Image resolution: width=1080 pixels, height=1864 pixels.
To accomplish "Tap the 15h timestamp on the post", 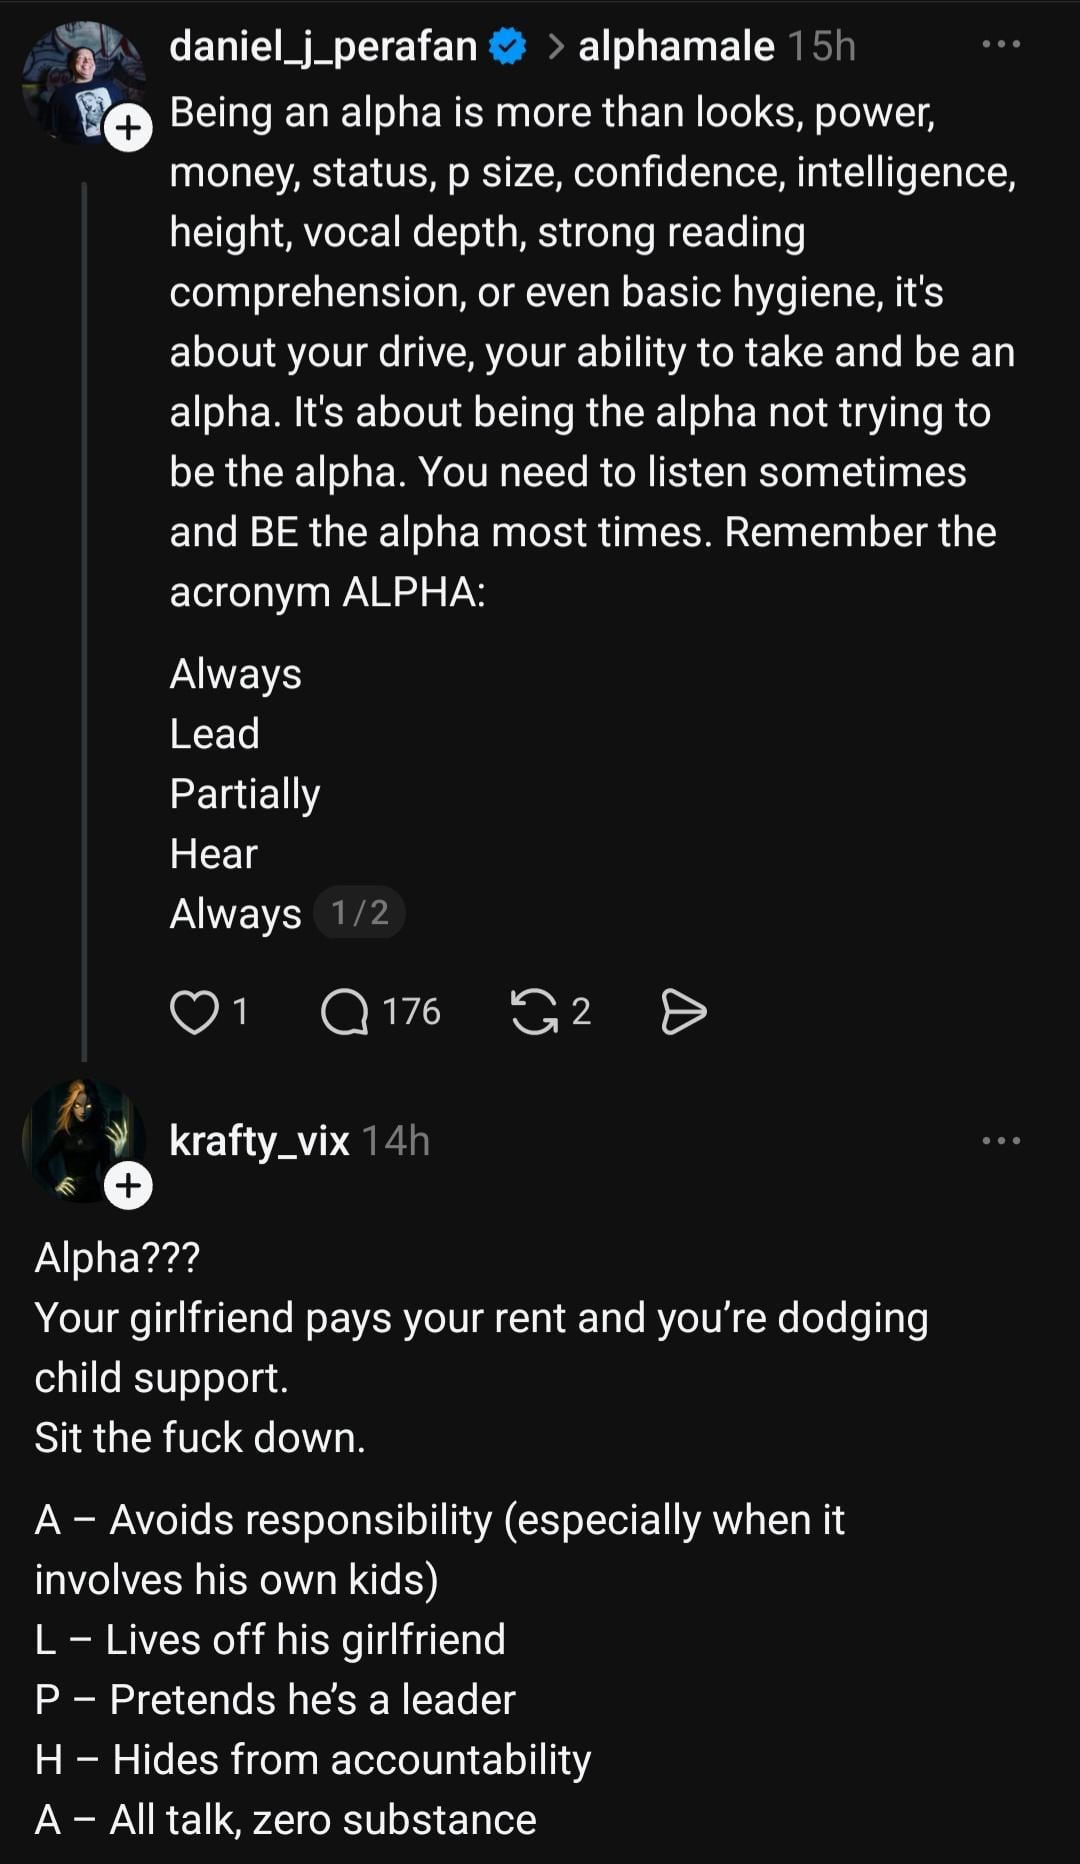I will 822,46.
